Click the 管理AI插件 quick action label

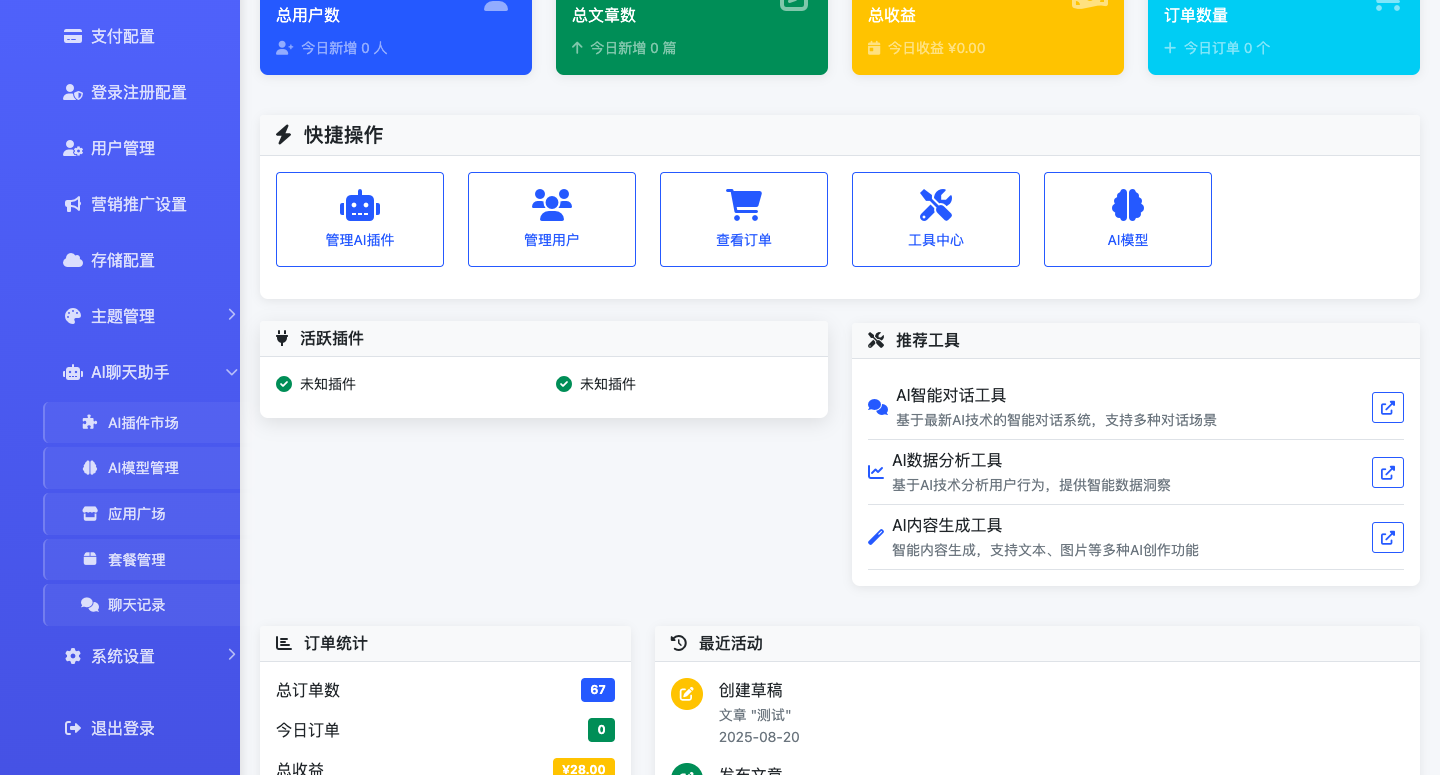[360, 240]
